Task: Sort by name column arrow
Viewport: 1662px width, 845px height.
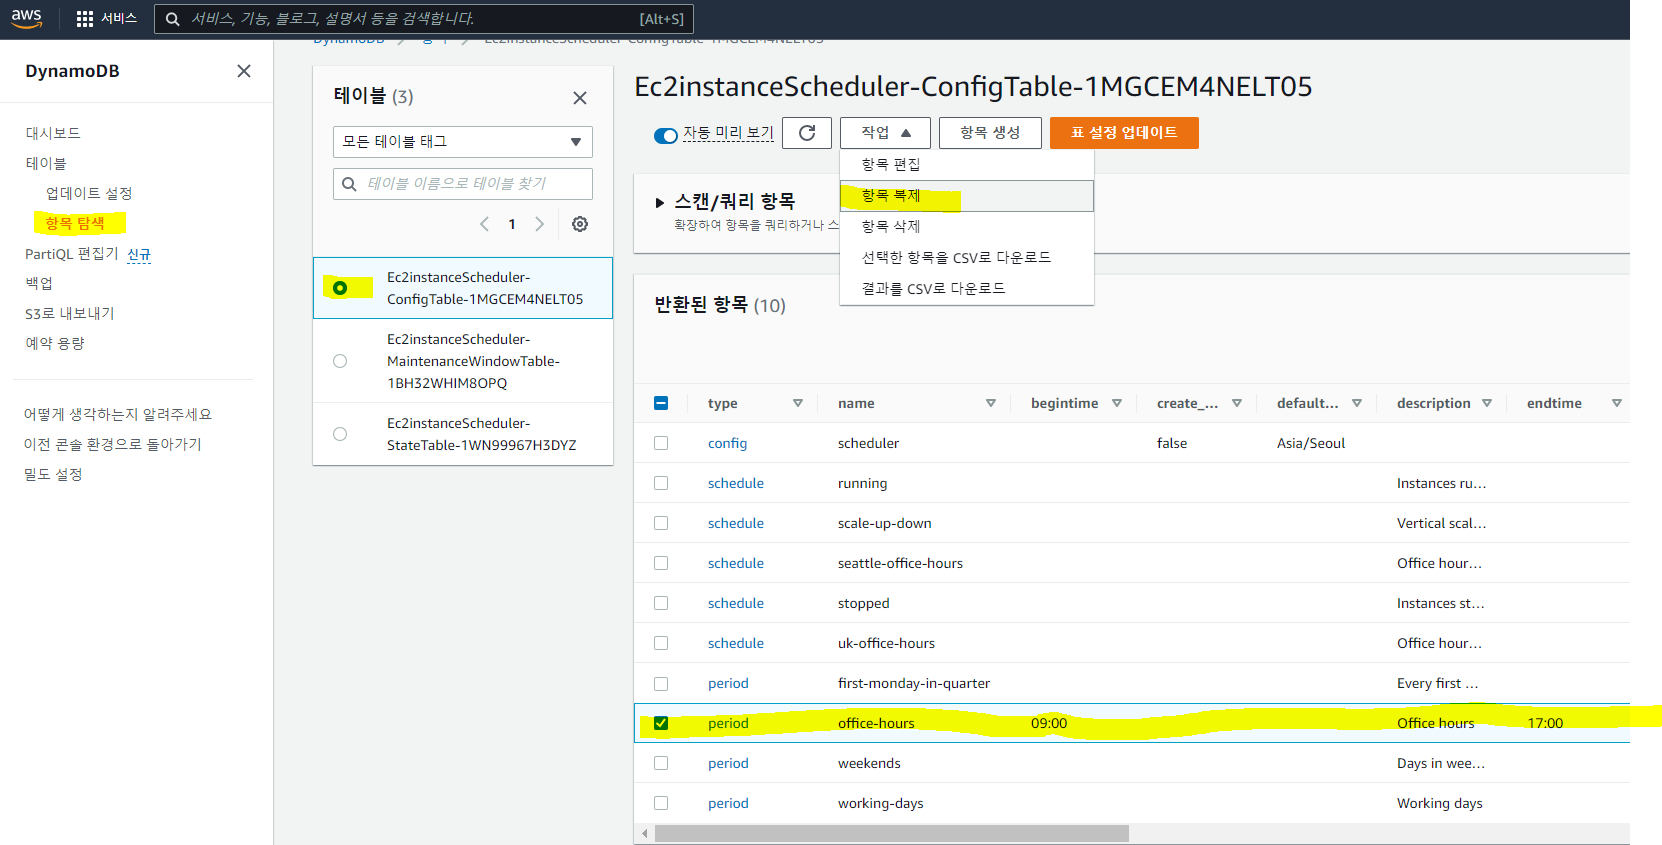Action: click(x=991, y=403)
